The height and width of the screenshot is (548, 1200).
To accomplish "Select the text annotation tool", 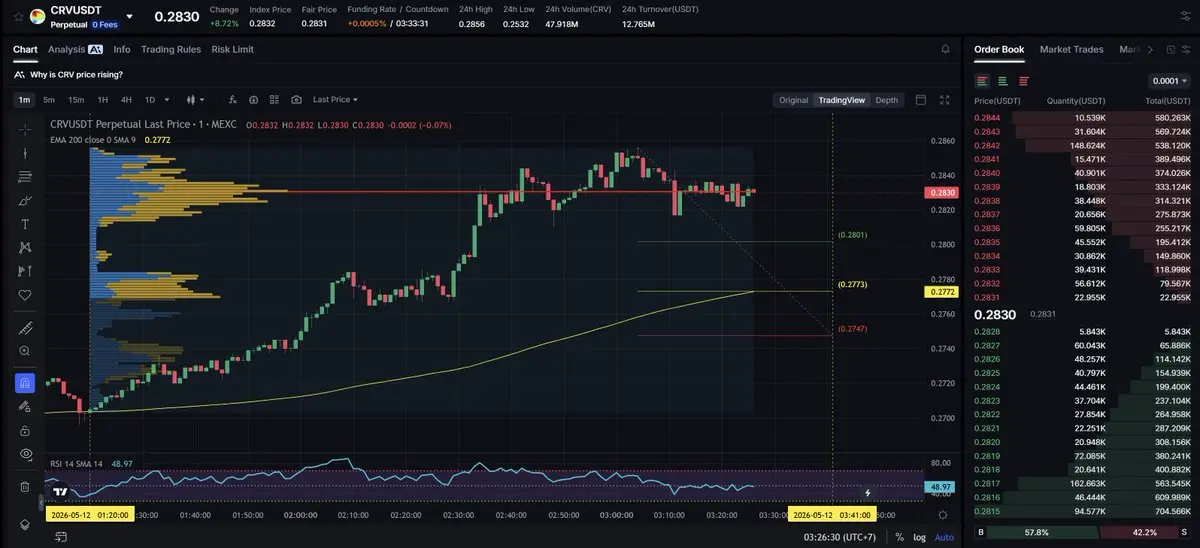I will pos(25,224).
